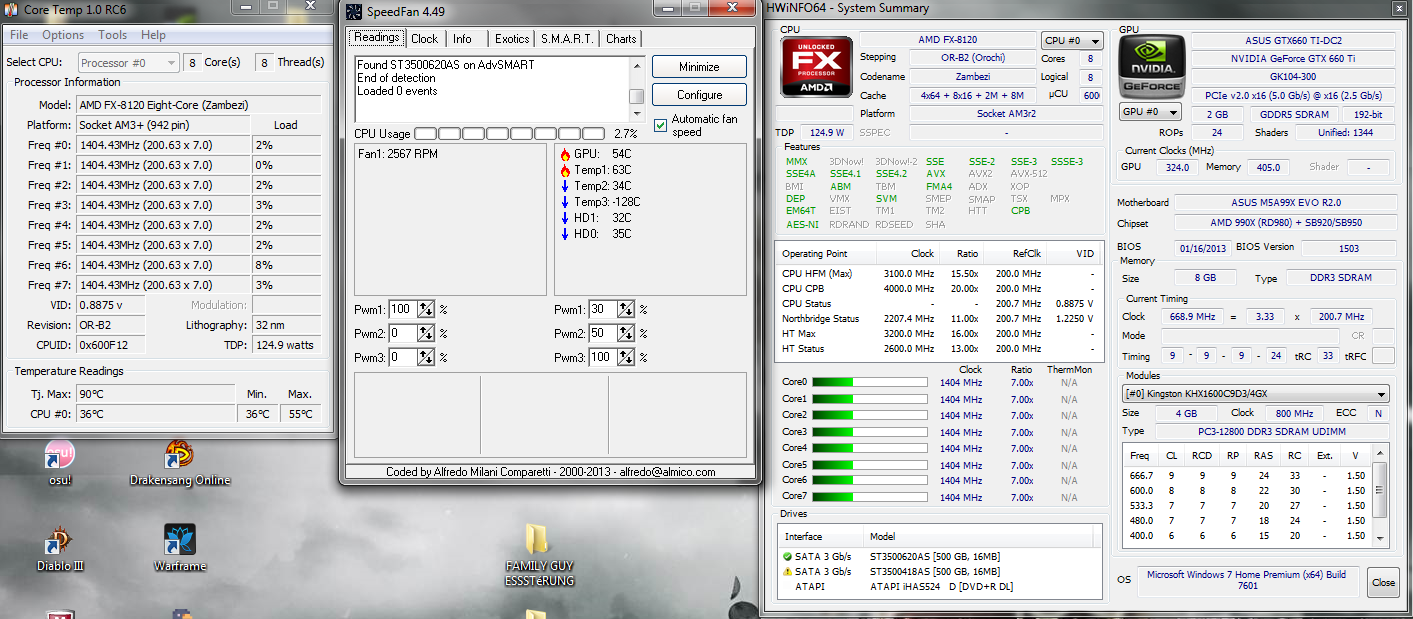Click the NVIDIA GeForce logo in HWiNFO64

1150,66
